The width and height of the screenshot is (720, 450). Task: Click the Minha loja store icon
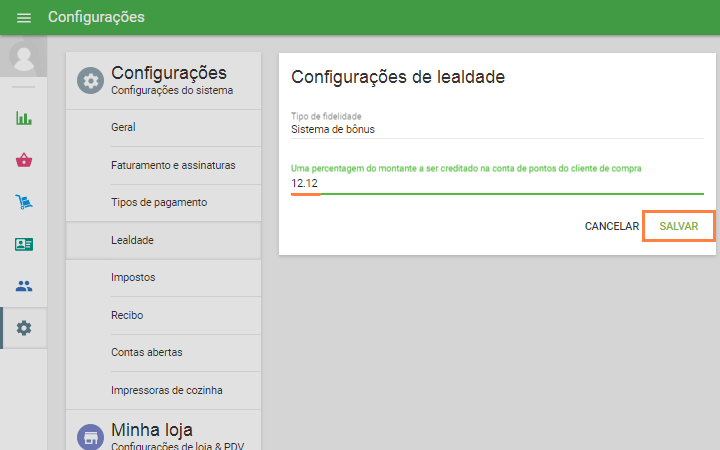(x=90, y=436)
